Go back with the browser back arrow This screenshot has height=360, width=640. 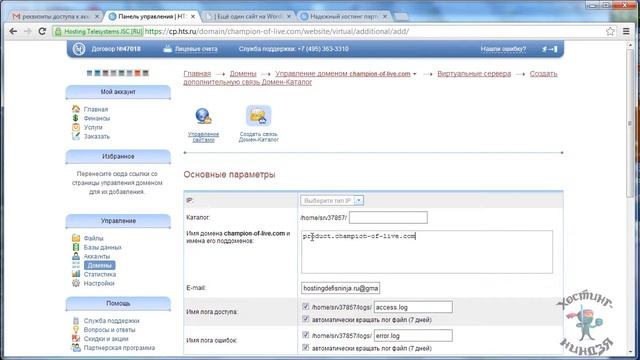13,31
